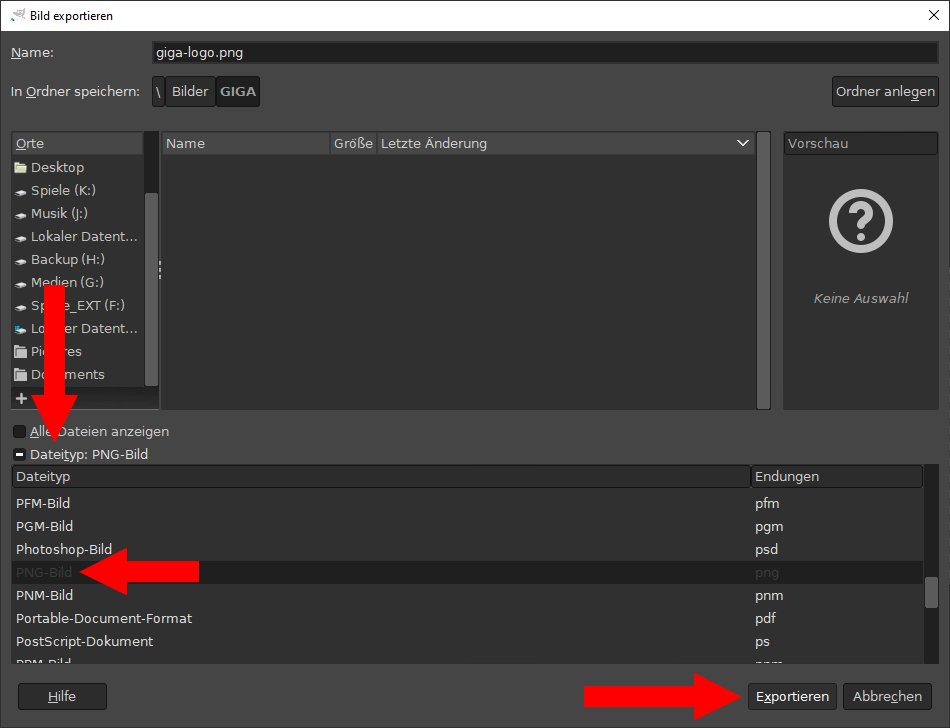This screenshot has height=728, width=950.
Task: Click the Documents folder icon in Orte
Action: click(21, 375)
